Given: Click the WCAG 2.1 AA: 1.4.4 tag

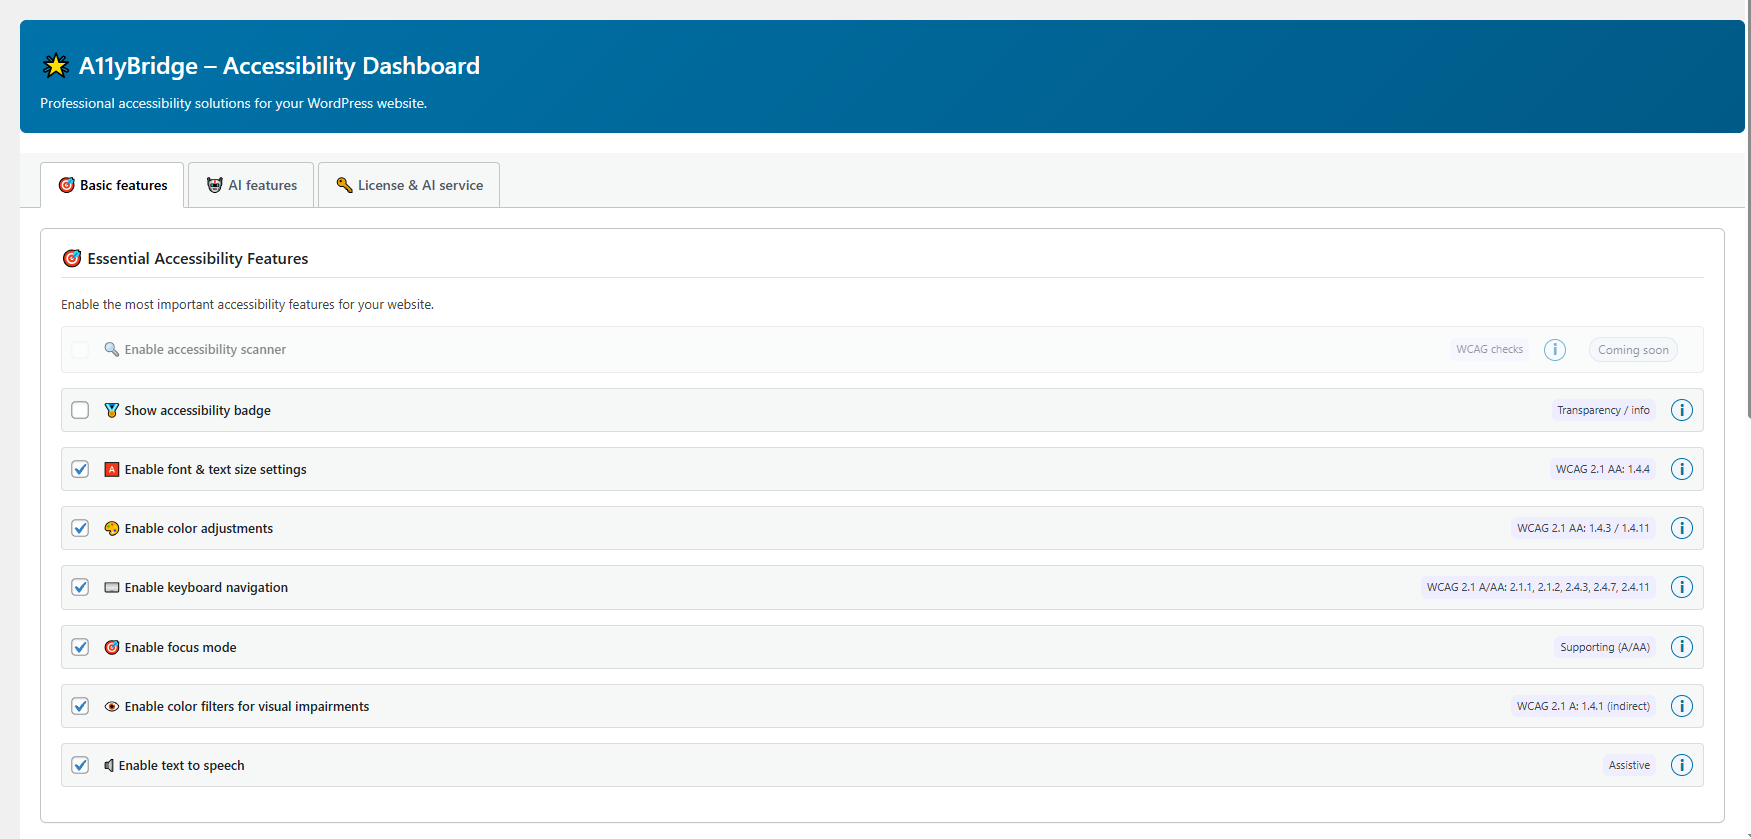Looking at the screenshot, I should click(x=1602, y=469).
